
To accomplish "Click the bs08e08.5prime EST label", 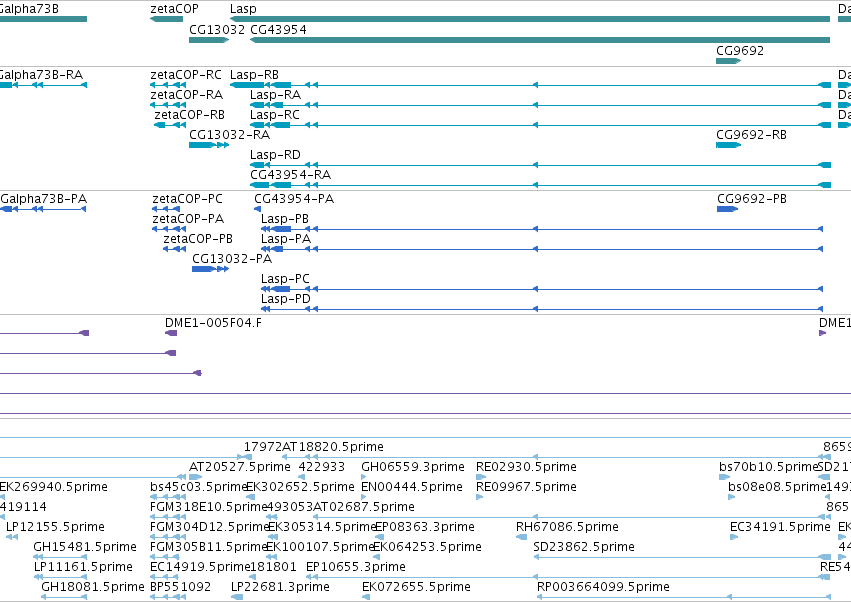I will (777, 487).
